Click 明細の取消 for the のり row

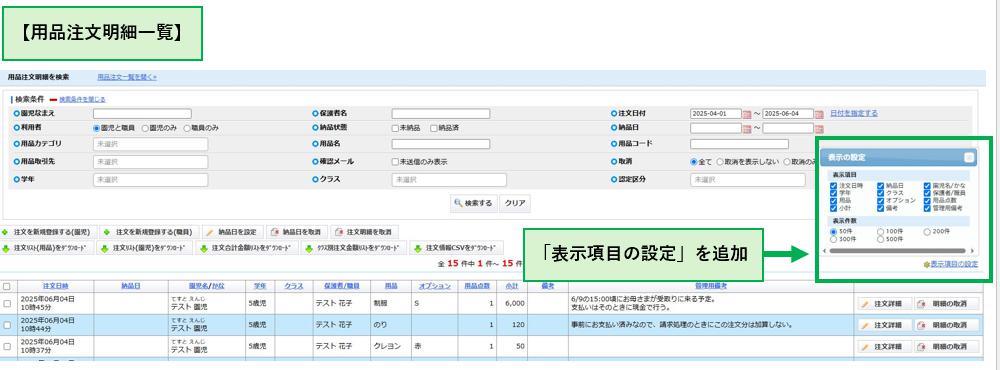coord(946,325)
